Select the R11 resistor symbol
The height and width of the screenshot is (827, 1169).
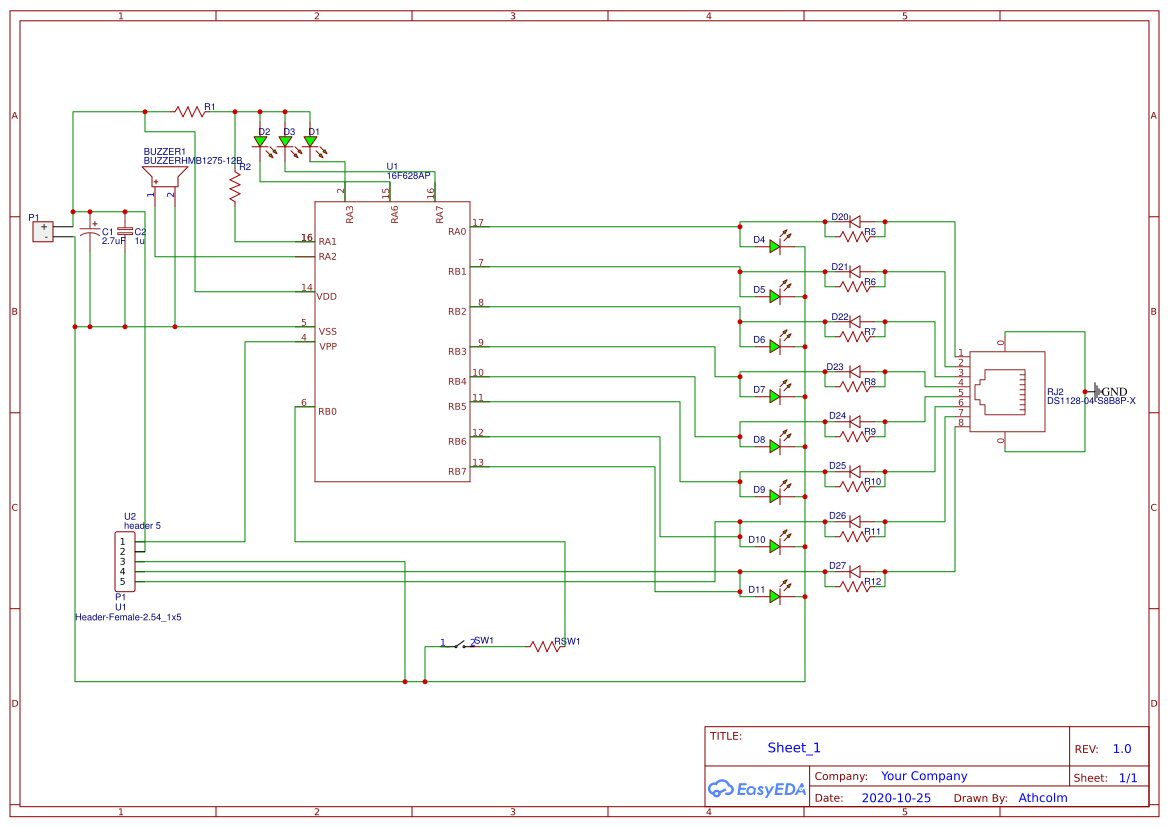(855, 537)
